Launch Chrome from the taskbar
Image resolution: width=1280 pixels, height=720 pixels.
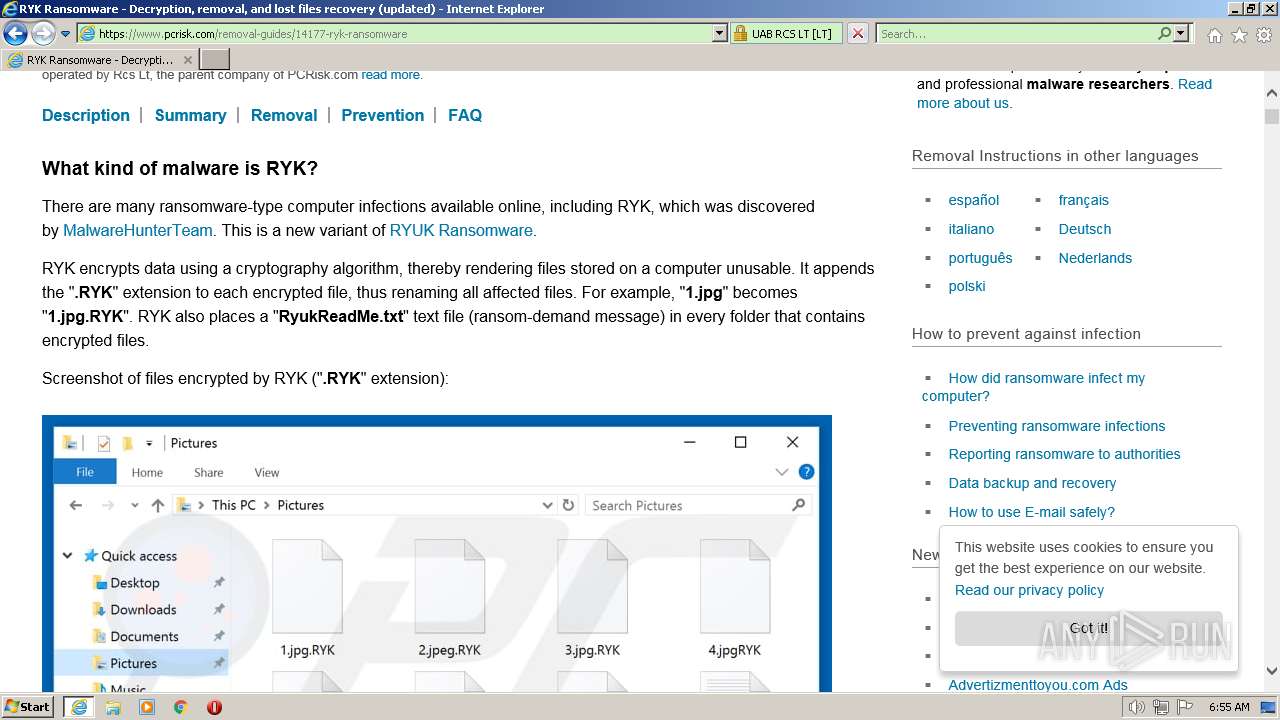coord(181,707)
